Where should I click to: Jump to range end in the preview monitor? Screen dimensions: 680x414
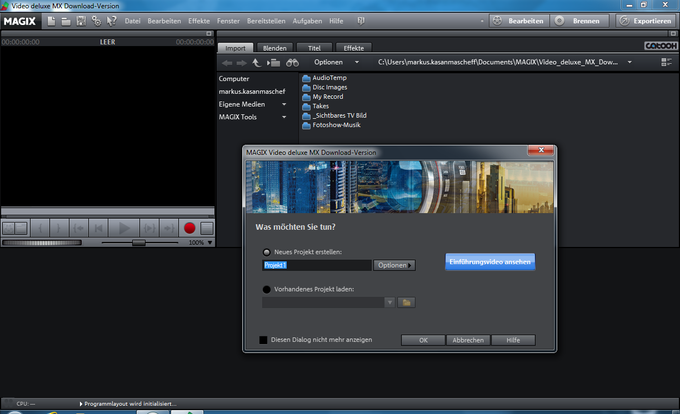[x=169, y=228]
